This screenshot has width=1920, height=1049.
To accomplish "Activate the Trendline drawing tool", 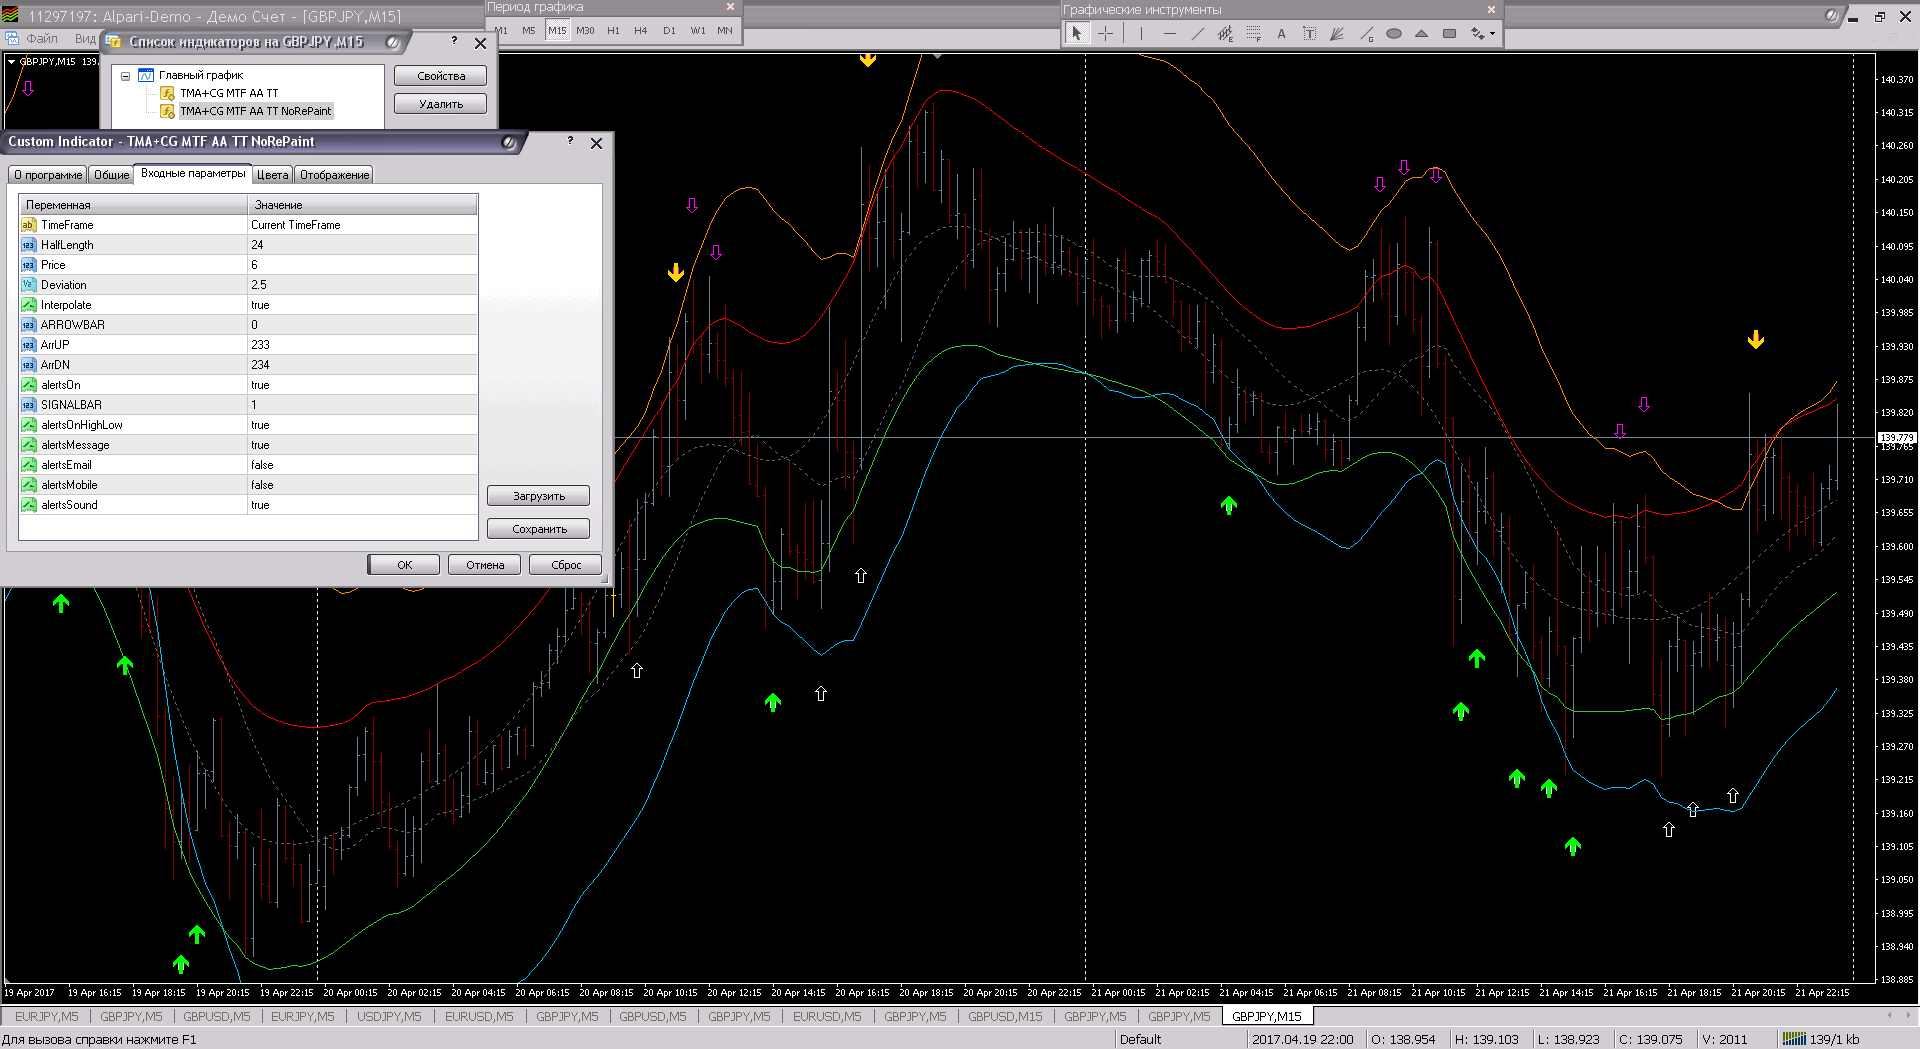I will [x=1197, y=33].
